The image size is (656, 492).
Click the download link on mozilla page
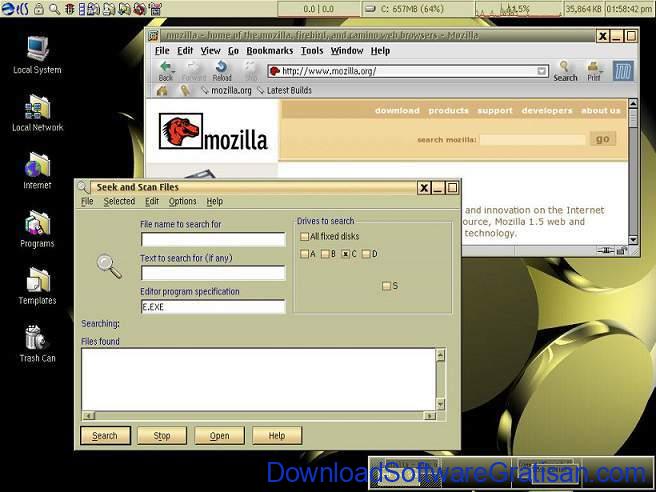point(397,110)
